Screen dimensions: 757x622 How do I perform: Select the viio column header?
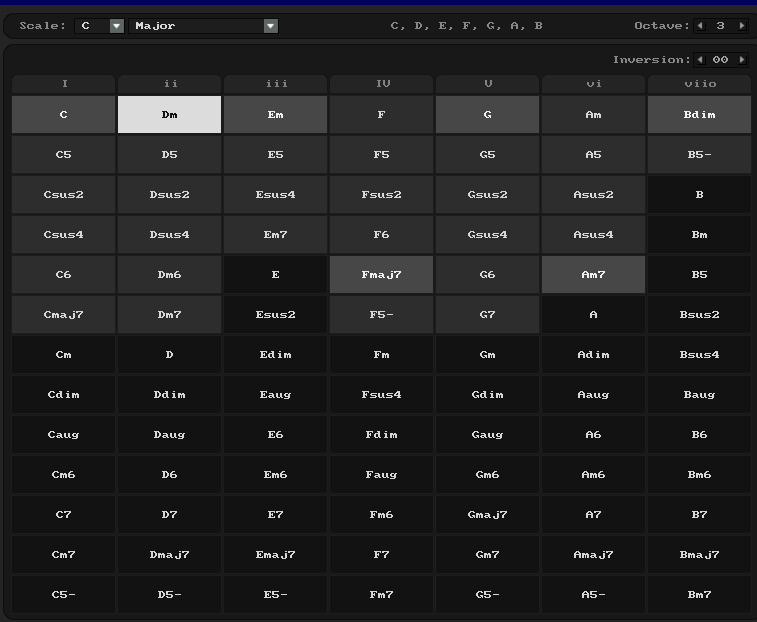[699, 84]
